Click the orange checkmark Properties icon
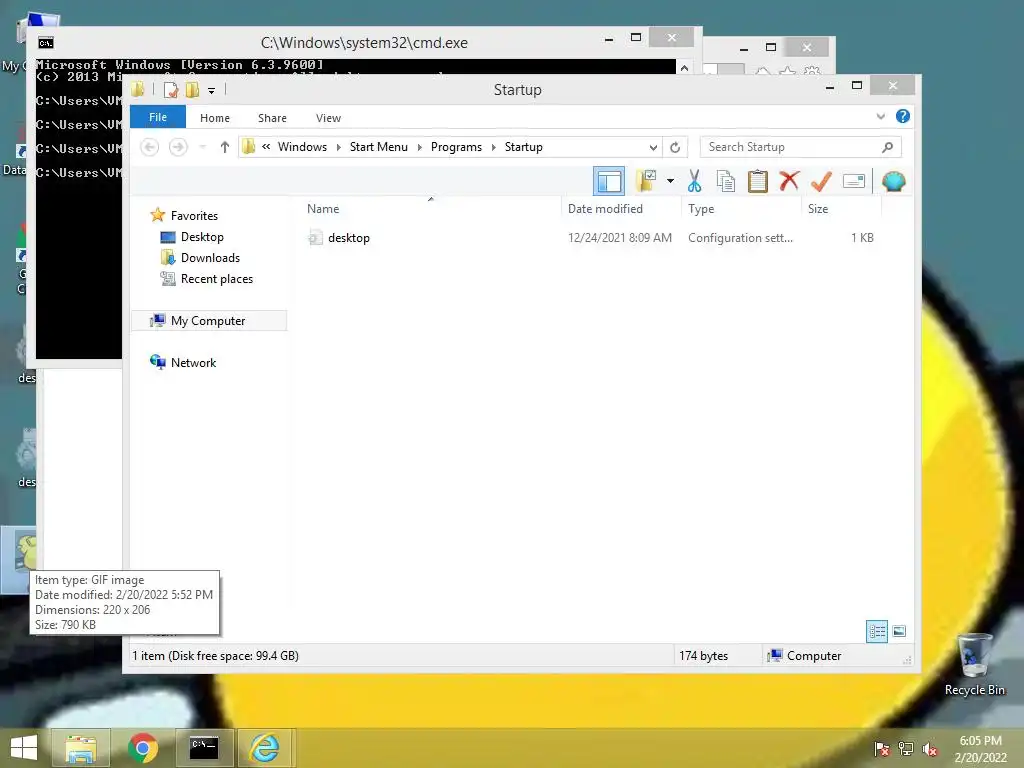Screen dimensions: 1024x768 (x=821, y=181)
